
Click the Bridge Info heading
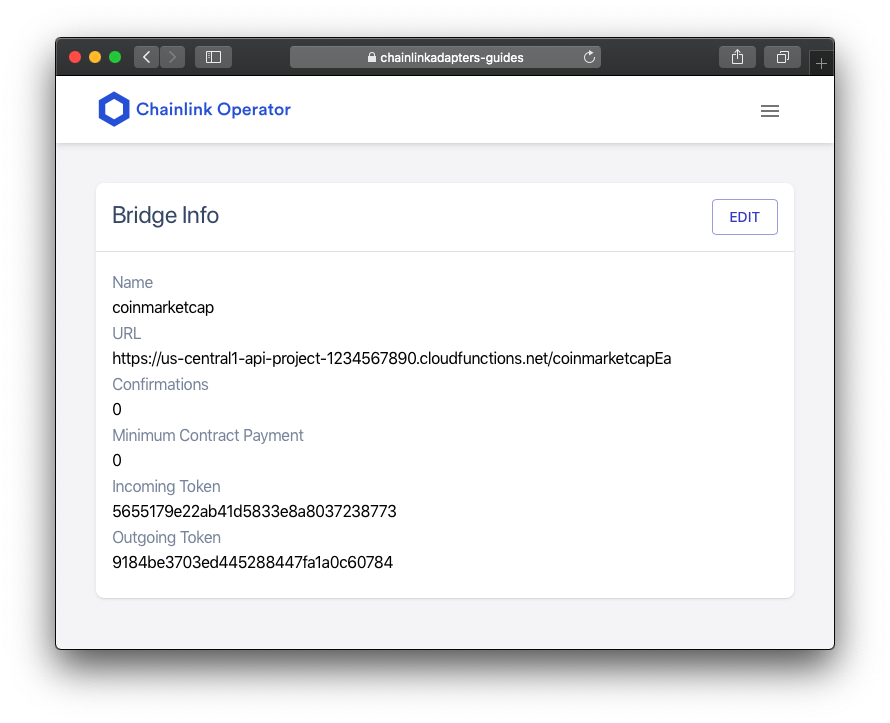pos(165,216)
